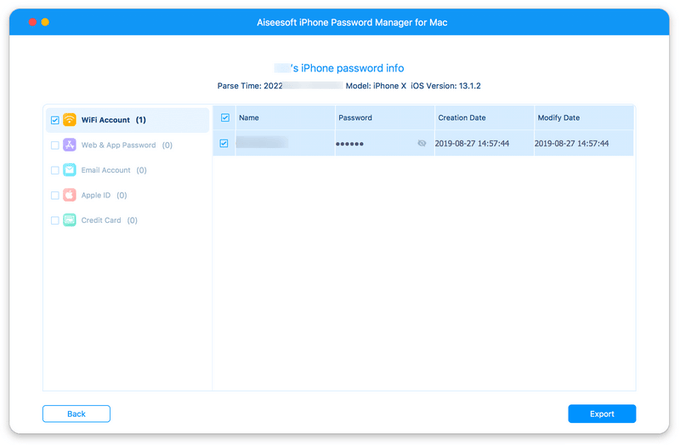This screenshot has height=445, width=680.
Task: Reveal password with the eye icon
Action: 422,144
